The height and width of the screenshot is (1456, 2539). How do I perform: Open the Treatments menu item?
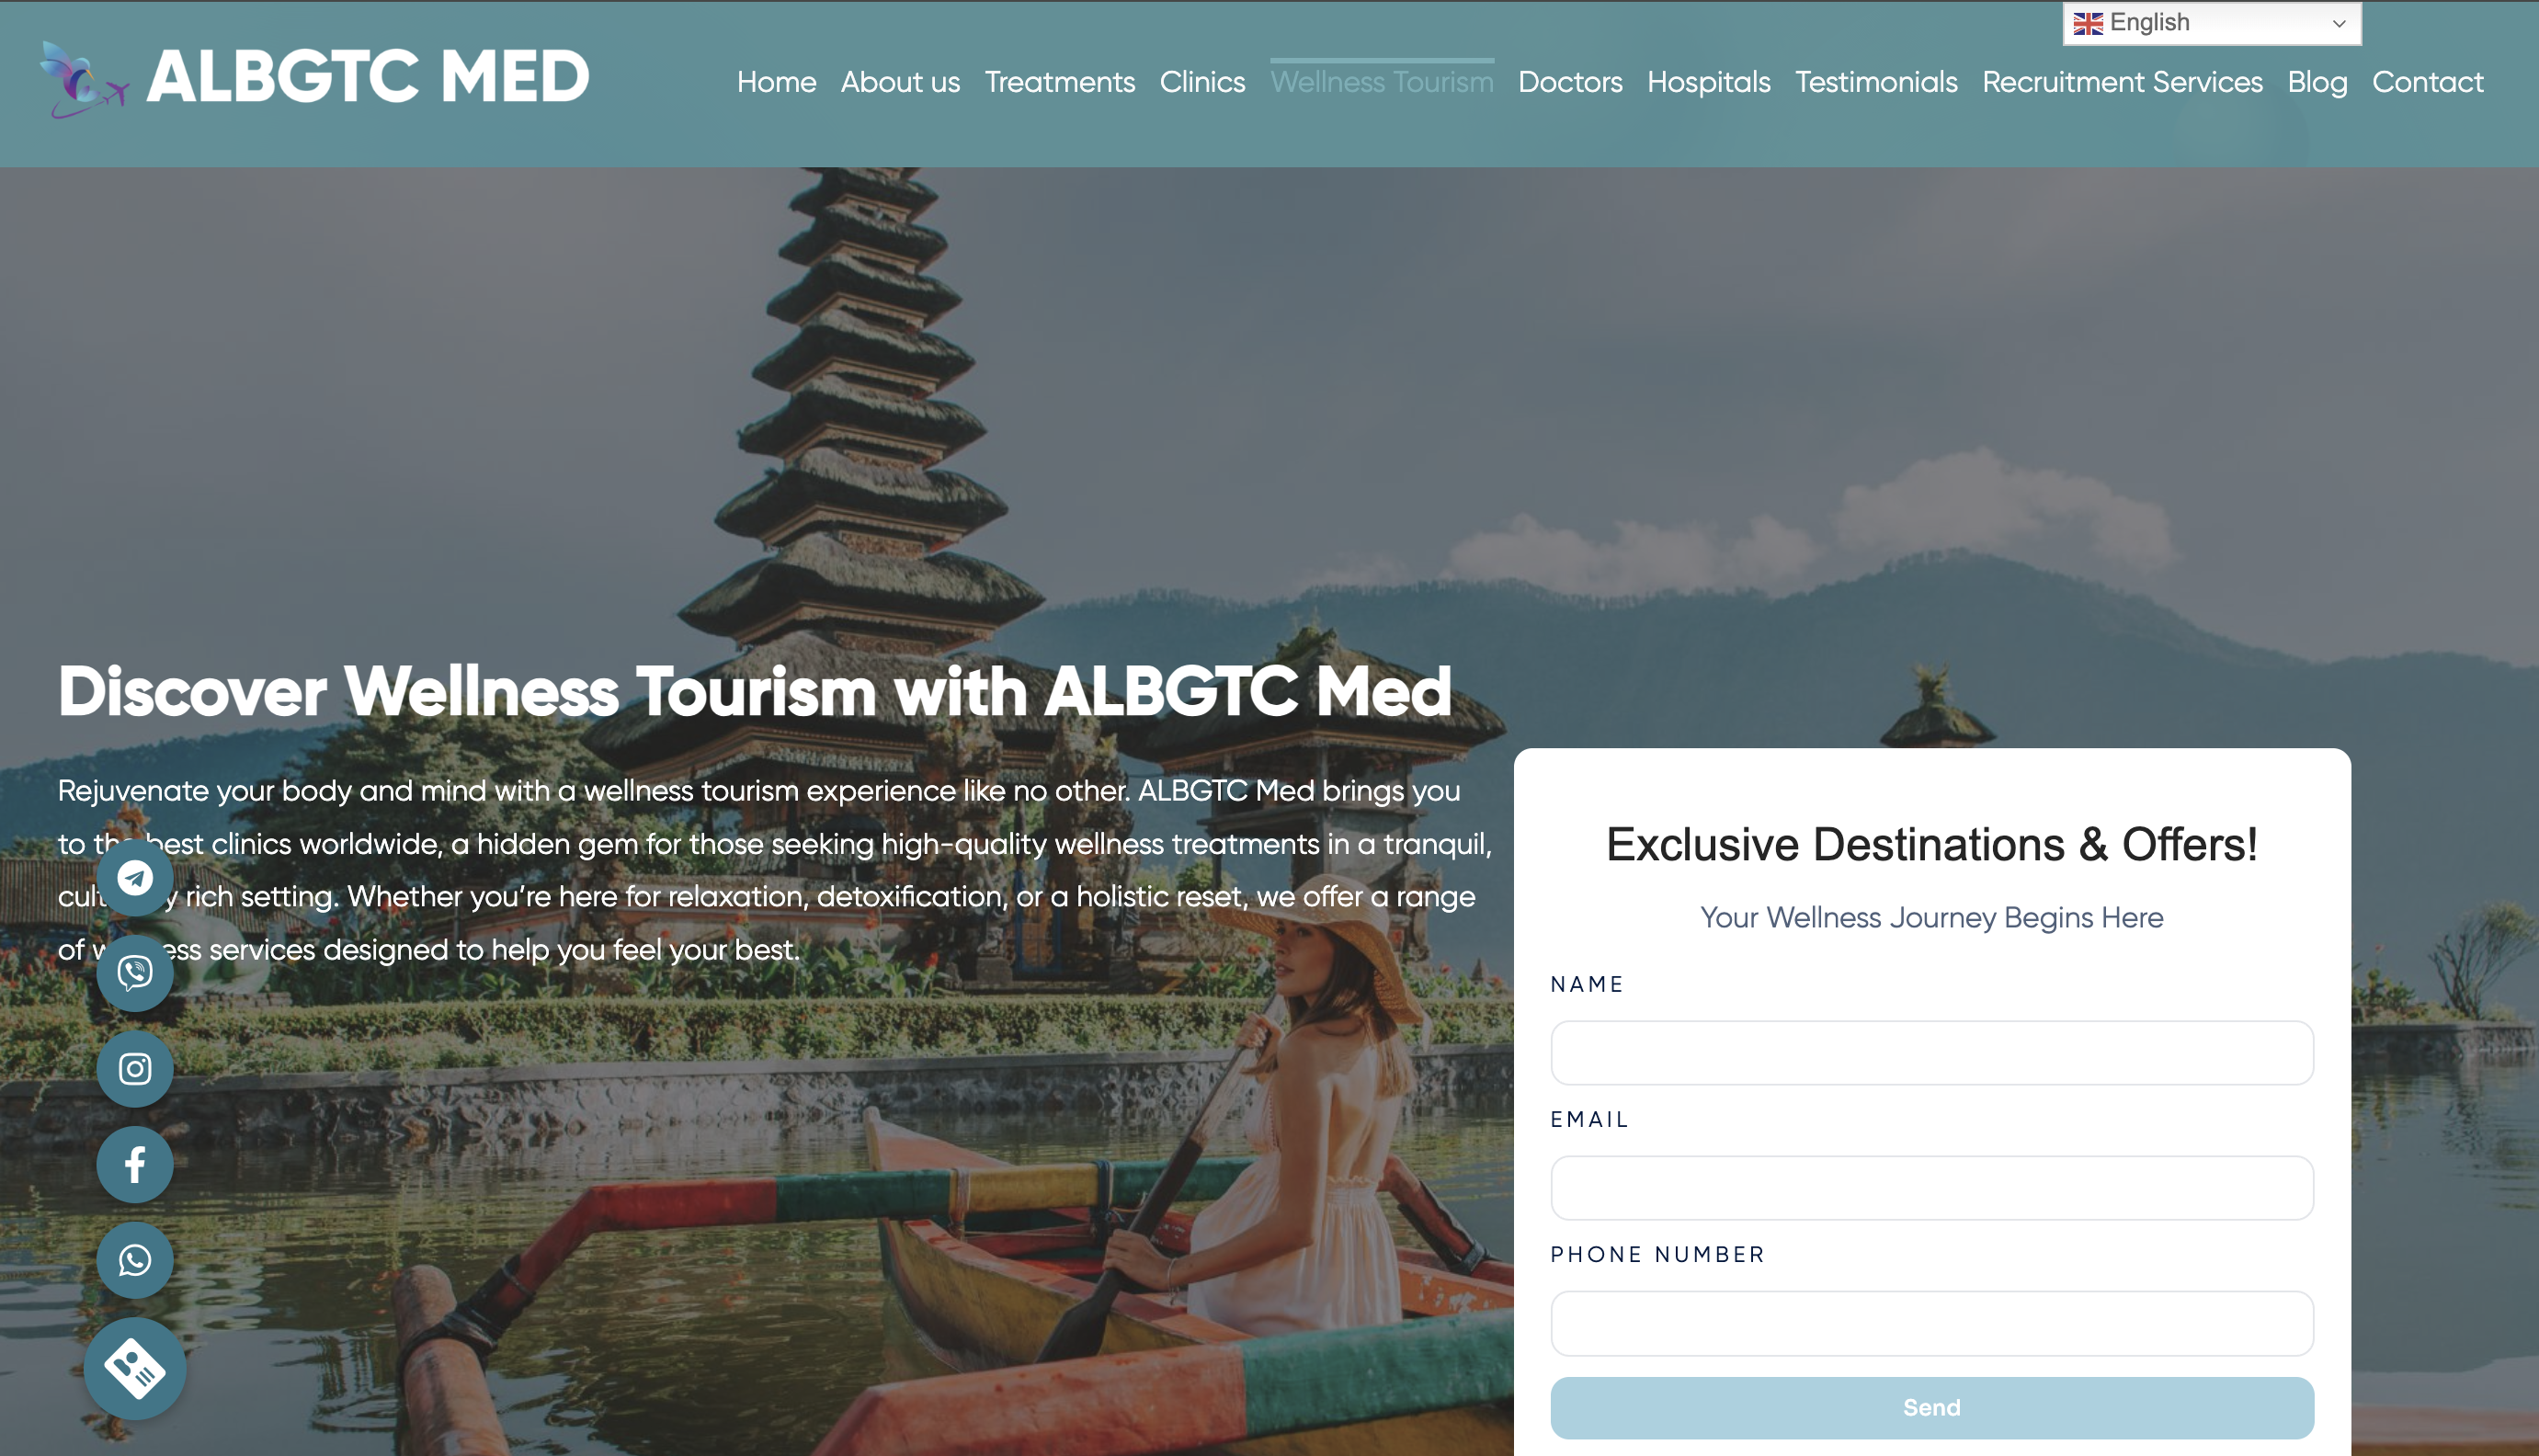pos(1059,82)
